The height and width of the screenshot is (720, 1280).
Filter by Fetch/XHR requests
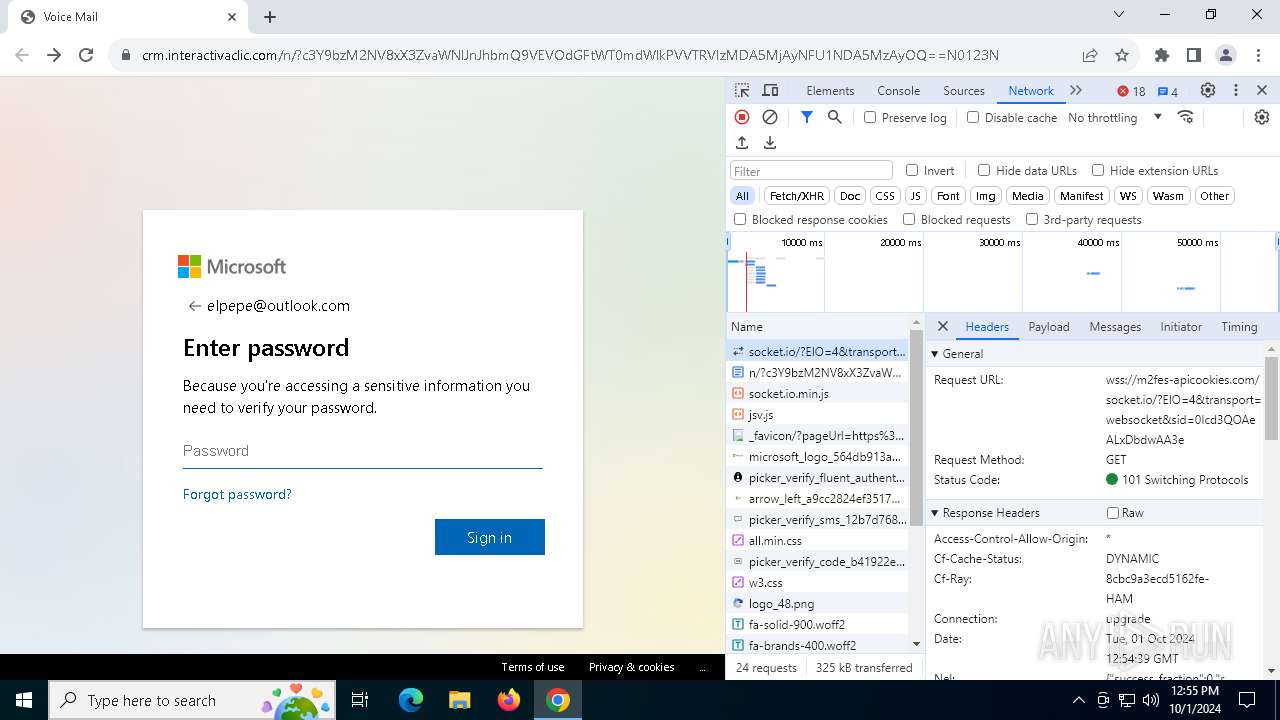click(x=797, y=196)
